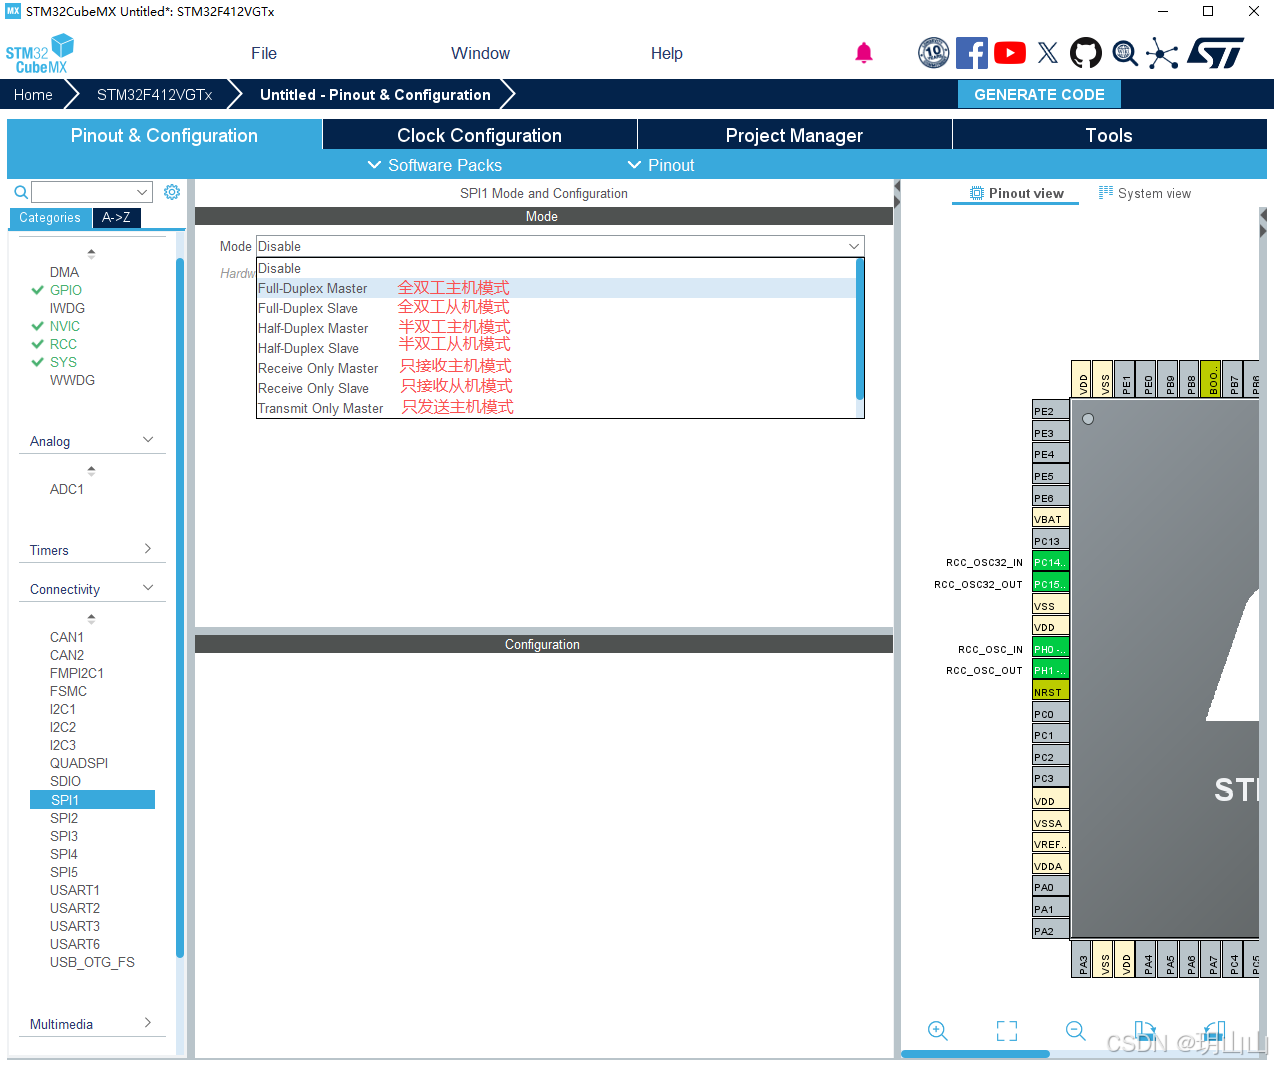Click the notification bell icon
The image size is (1274, 1065).
(x=864, y=53)
